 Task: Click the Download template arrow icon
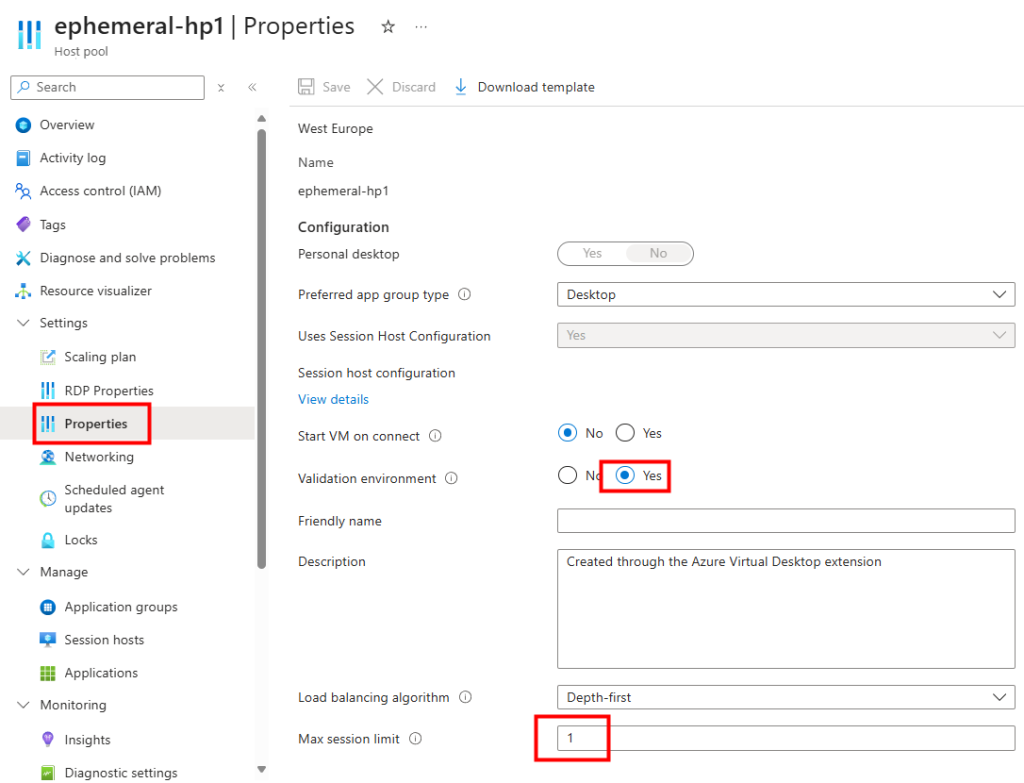coord(460,87)
